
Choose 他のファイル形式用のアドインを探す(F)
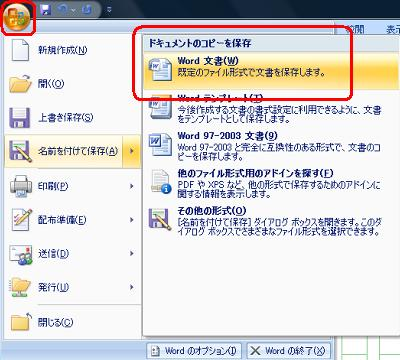coord(272,183)
